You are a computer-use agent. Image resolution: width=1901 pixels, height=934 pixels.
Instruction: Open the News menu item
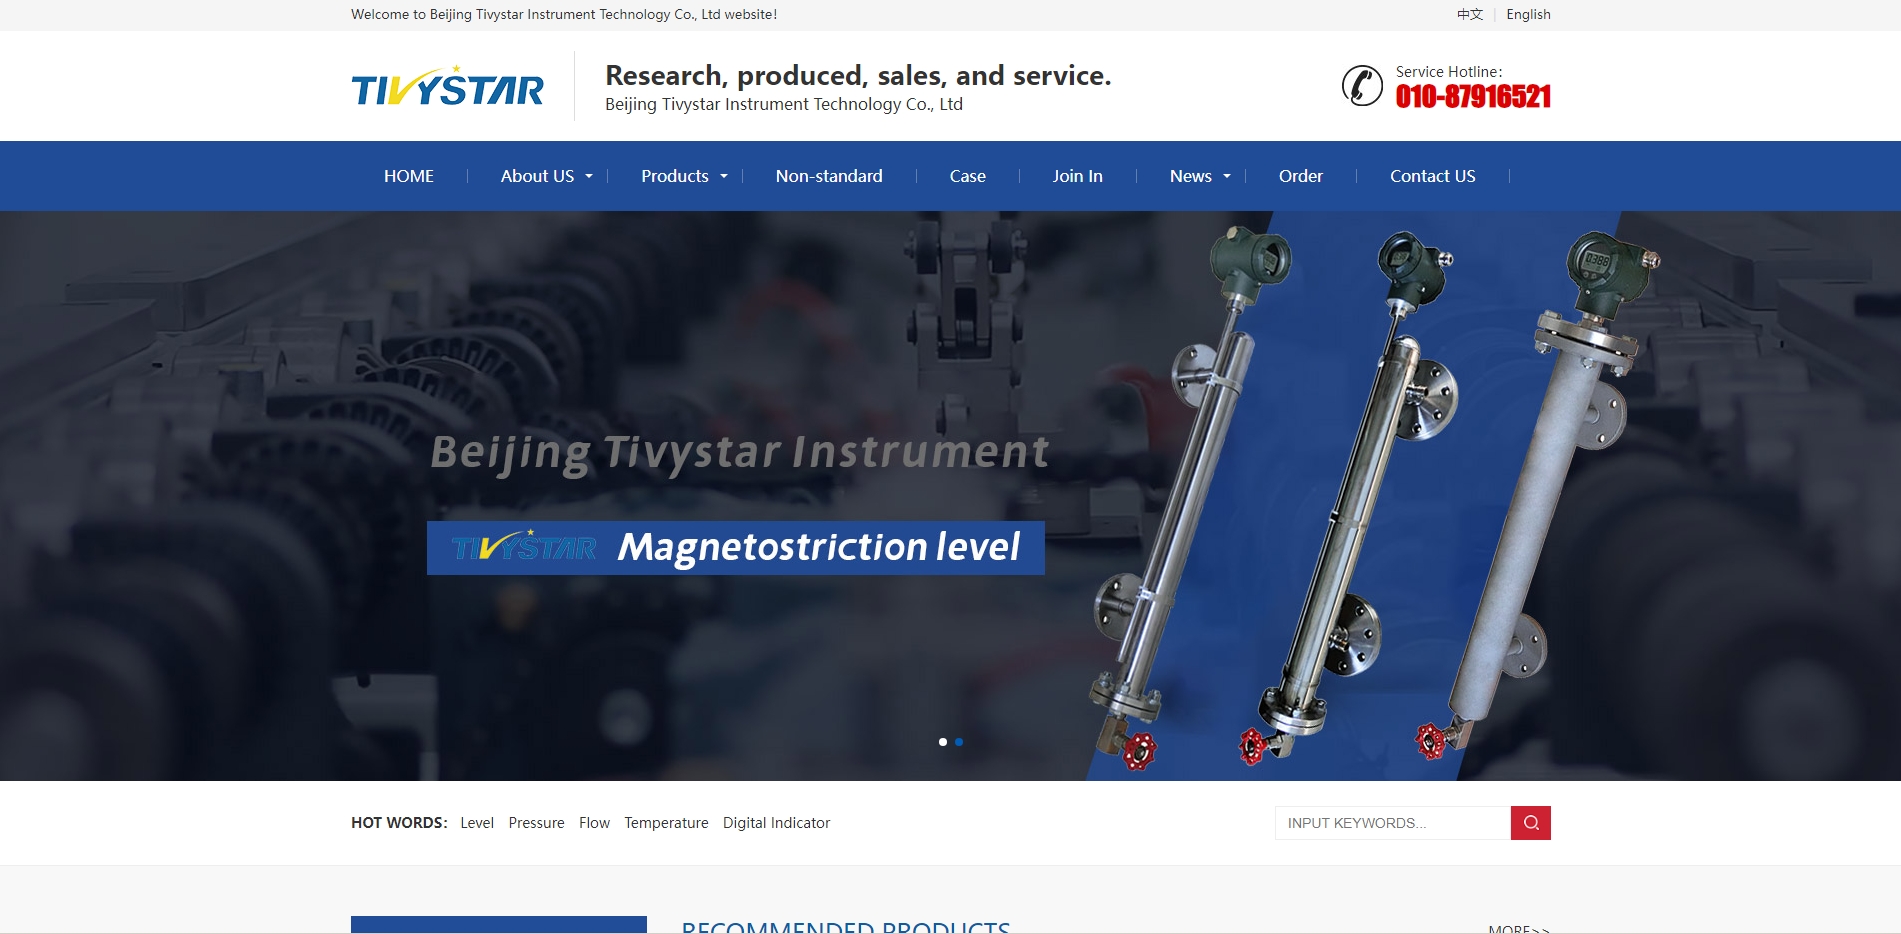pyautogui.click(x=1191, y=176)
